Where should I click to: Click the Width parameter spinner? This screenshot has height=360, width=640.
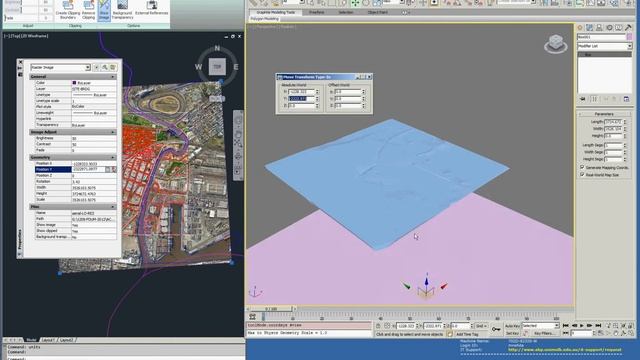625,129
